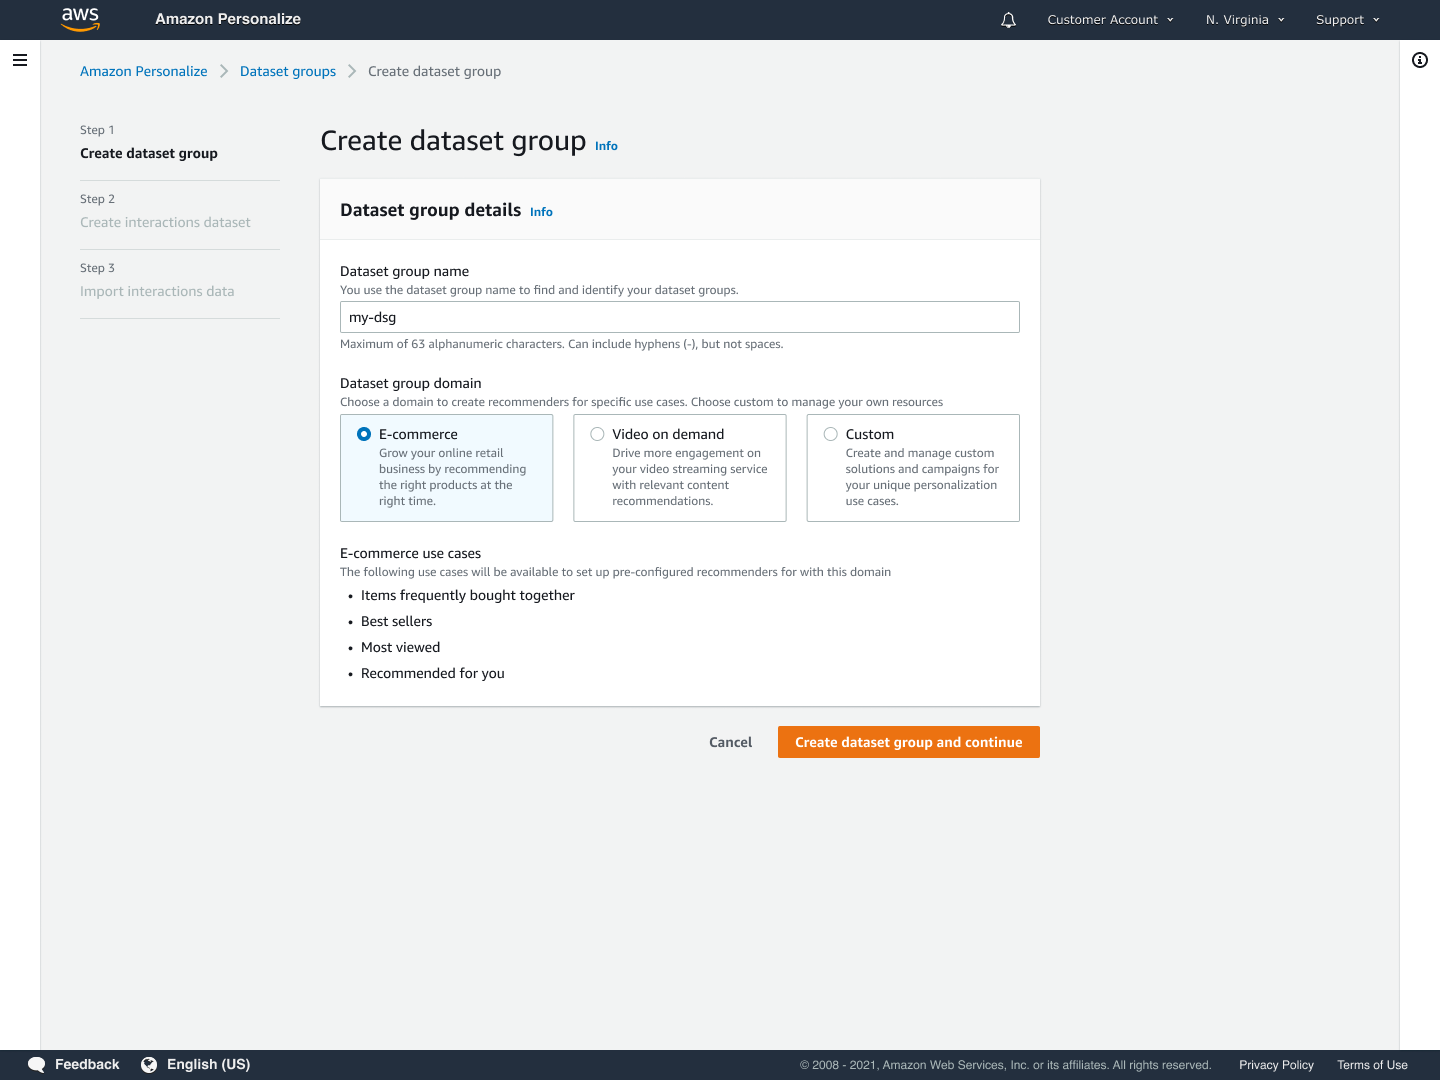This screenshot has height=1080, width=1440.
Task: Click Create dataset group and continue
Action: (909, 742)
